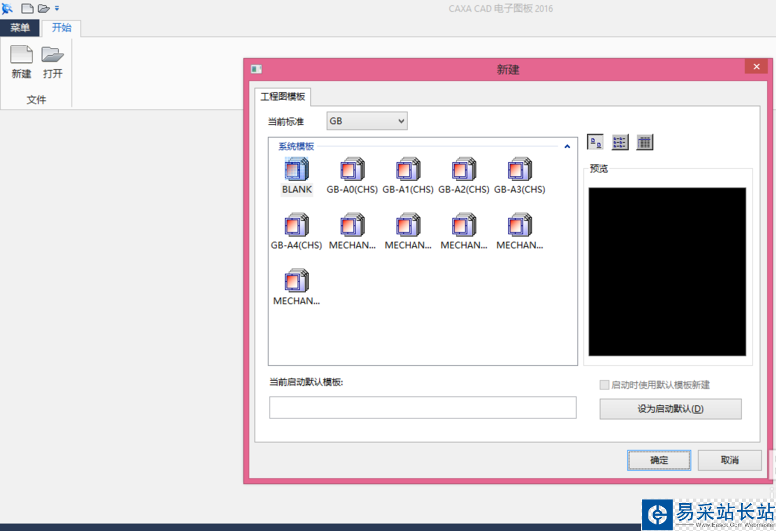Select the GB-A2(CHS) template
Image resolution: width=776 pixels, height=531 pixels.
point(464,176)
